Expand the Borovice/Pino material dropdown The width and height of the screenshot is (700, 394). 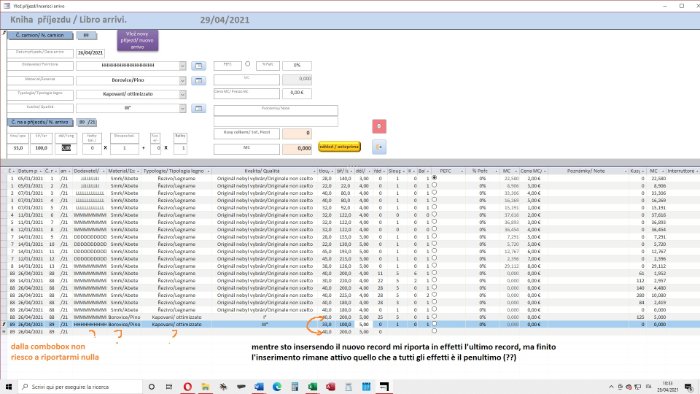(x=183, y=81)
